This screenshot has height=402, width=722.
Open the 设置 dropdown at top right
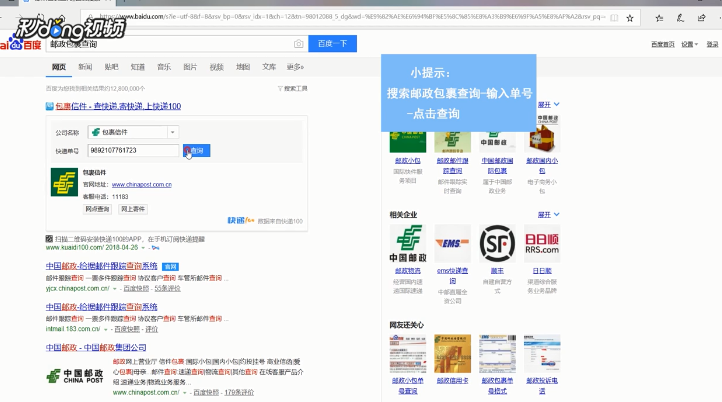pos(689,44)
